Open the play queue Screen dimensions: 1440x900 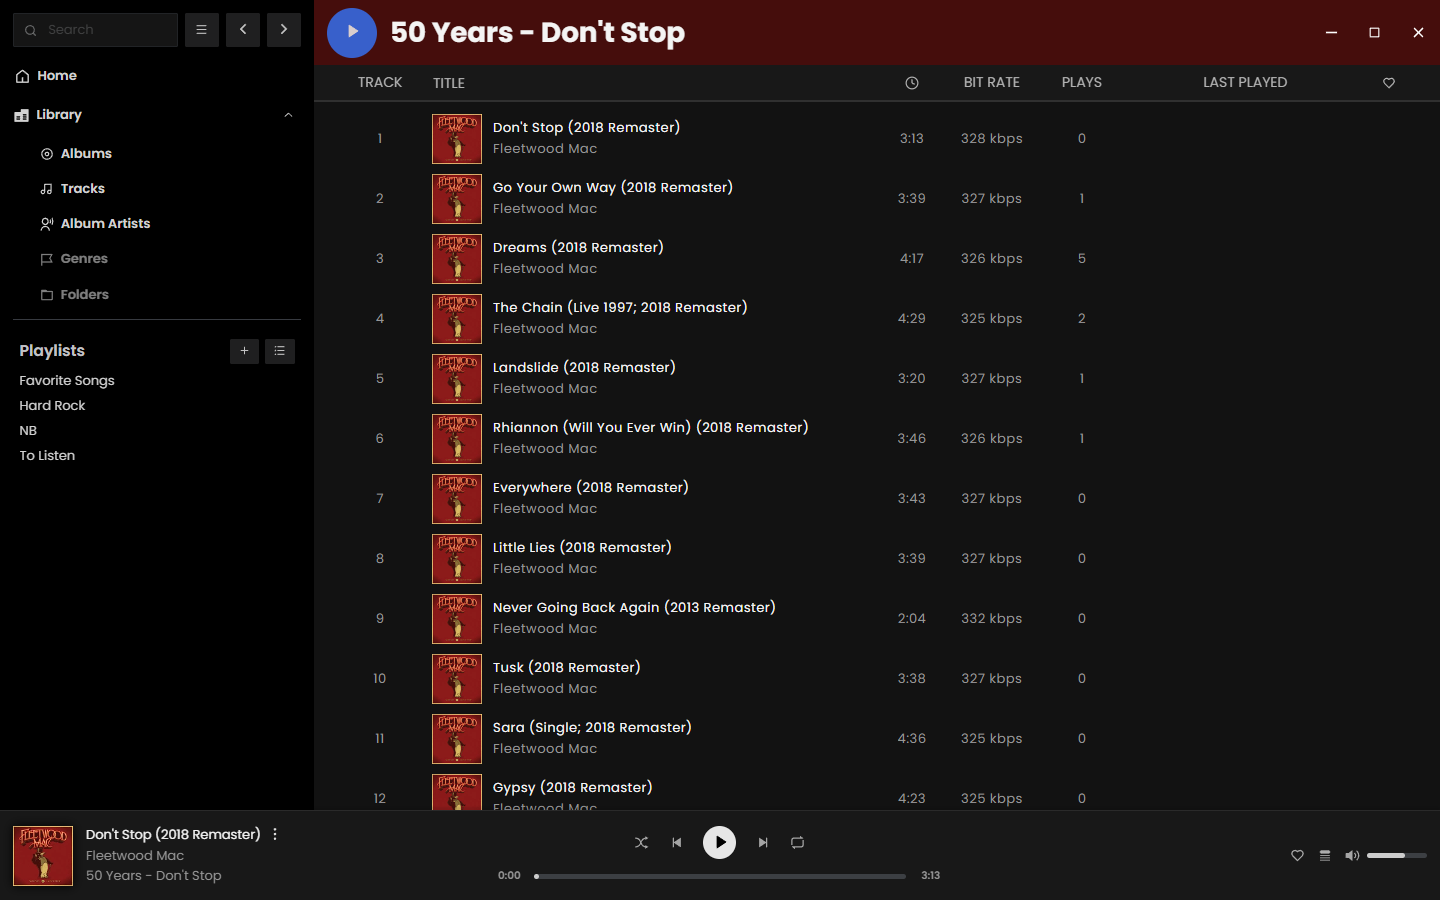[1325, 856]
